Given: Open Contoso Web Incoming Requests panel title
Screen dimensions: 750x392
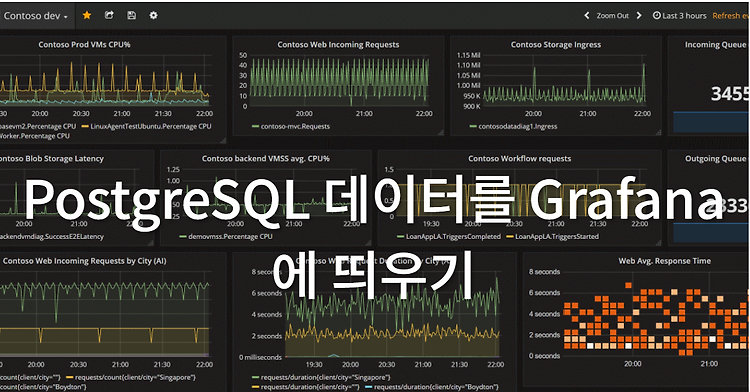Looking at the screenshot, I should pyautogui.click(x=338, y=44).
